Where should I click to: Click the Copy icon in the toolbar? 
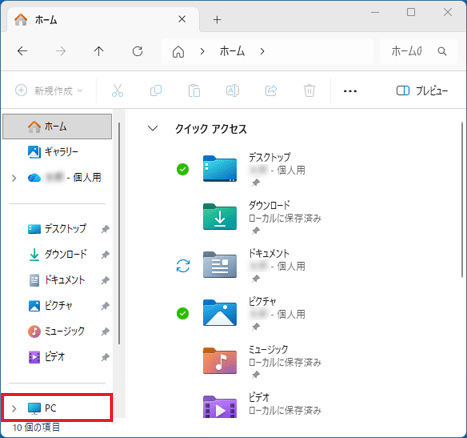156,90
